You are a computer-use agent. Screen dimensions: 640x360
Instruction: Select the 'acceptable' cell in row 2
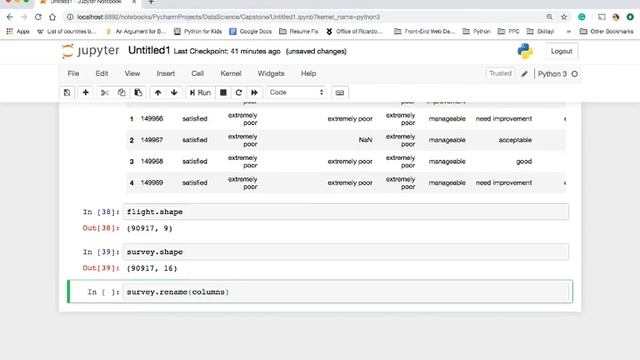pos(515,140)
